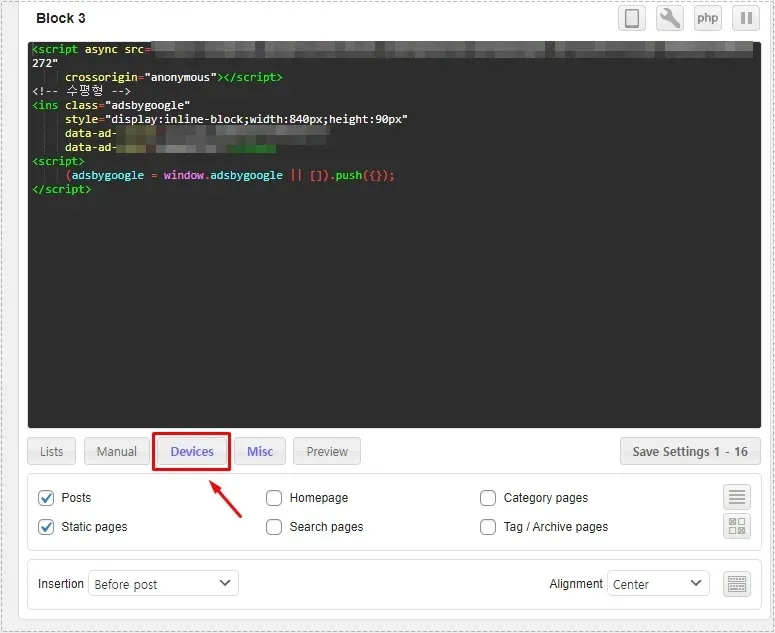Pause Block 3 with the pause icon
Viewport: 775px width, 633px height.
[746, 18]
